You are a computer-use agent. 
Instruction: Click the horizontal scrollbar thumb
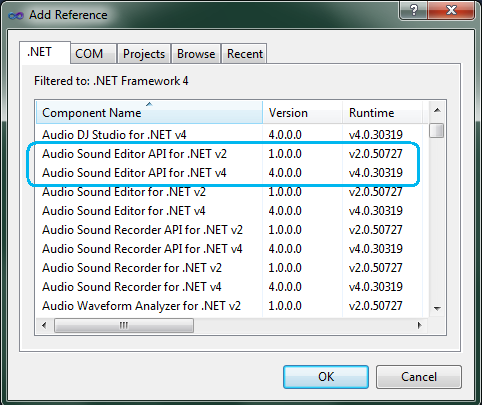(124, 325)
